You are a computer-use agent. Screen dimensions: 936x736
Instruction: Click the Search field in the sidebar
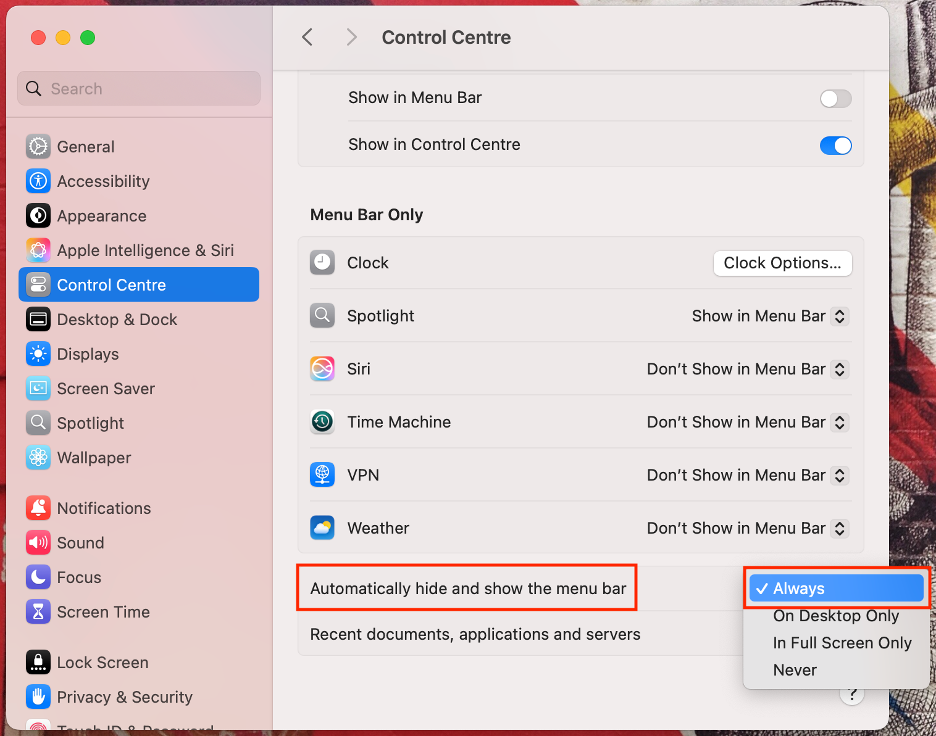click(138, 89)
